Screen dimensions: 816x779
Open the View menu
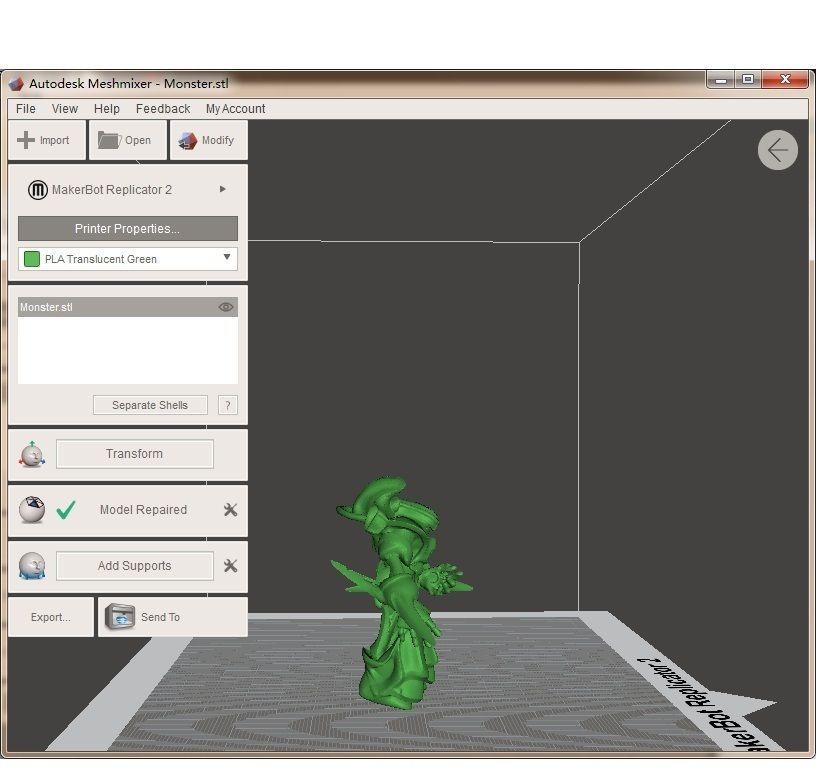click(65, 109)
